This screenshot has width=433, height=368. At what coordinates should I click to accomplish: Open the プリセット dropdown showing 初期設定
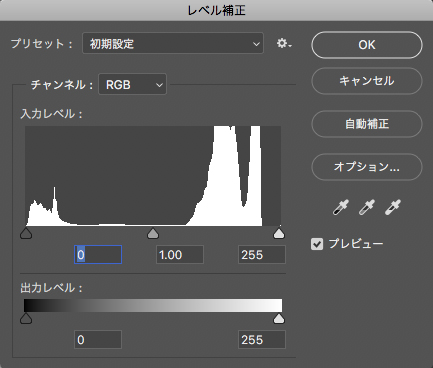click(x=173, y=43)
